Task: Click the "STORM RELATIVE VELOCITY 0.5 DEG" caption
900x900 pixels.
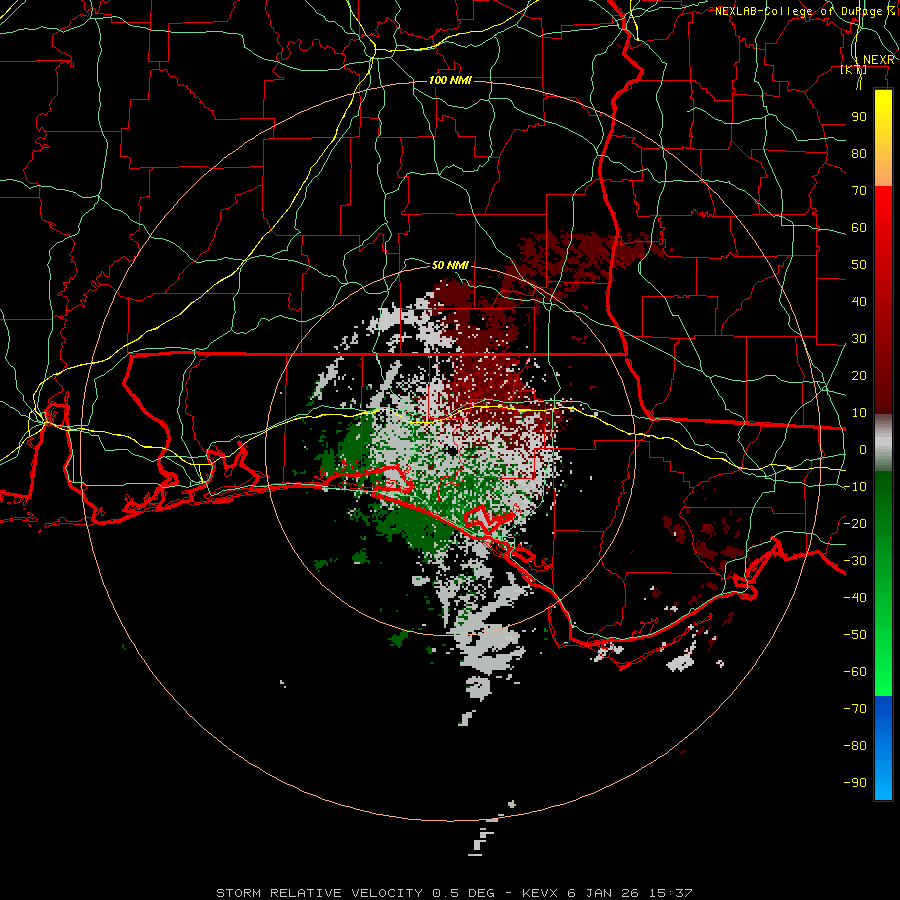Action: [355, 893]
